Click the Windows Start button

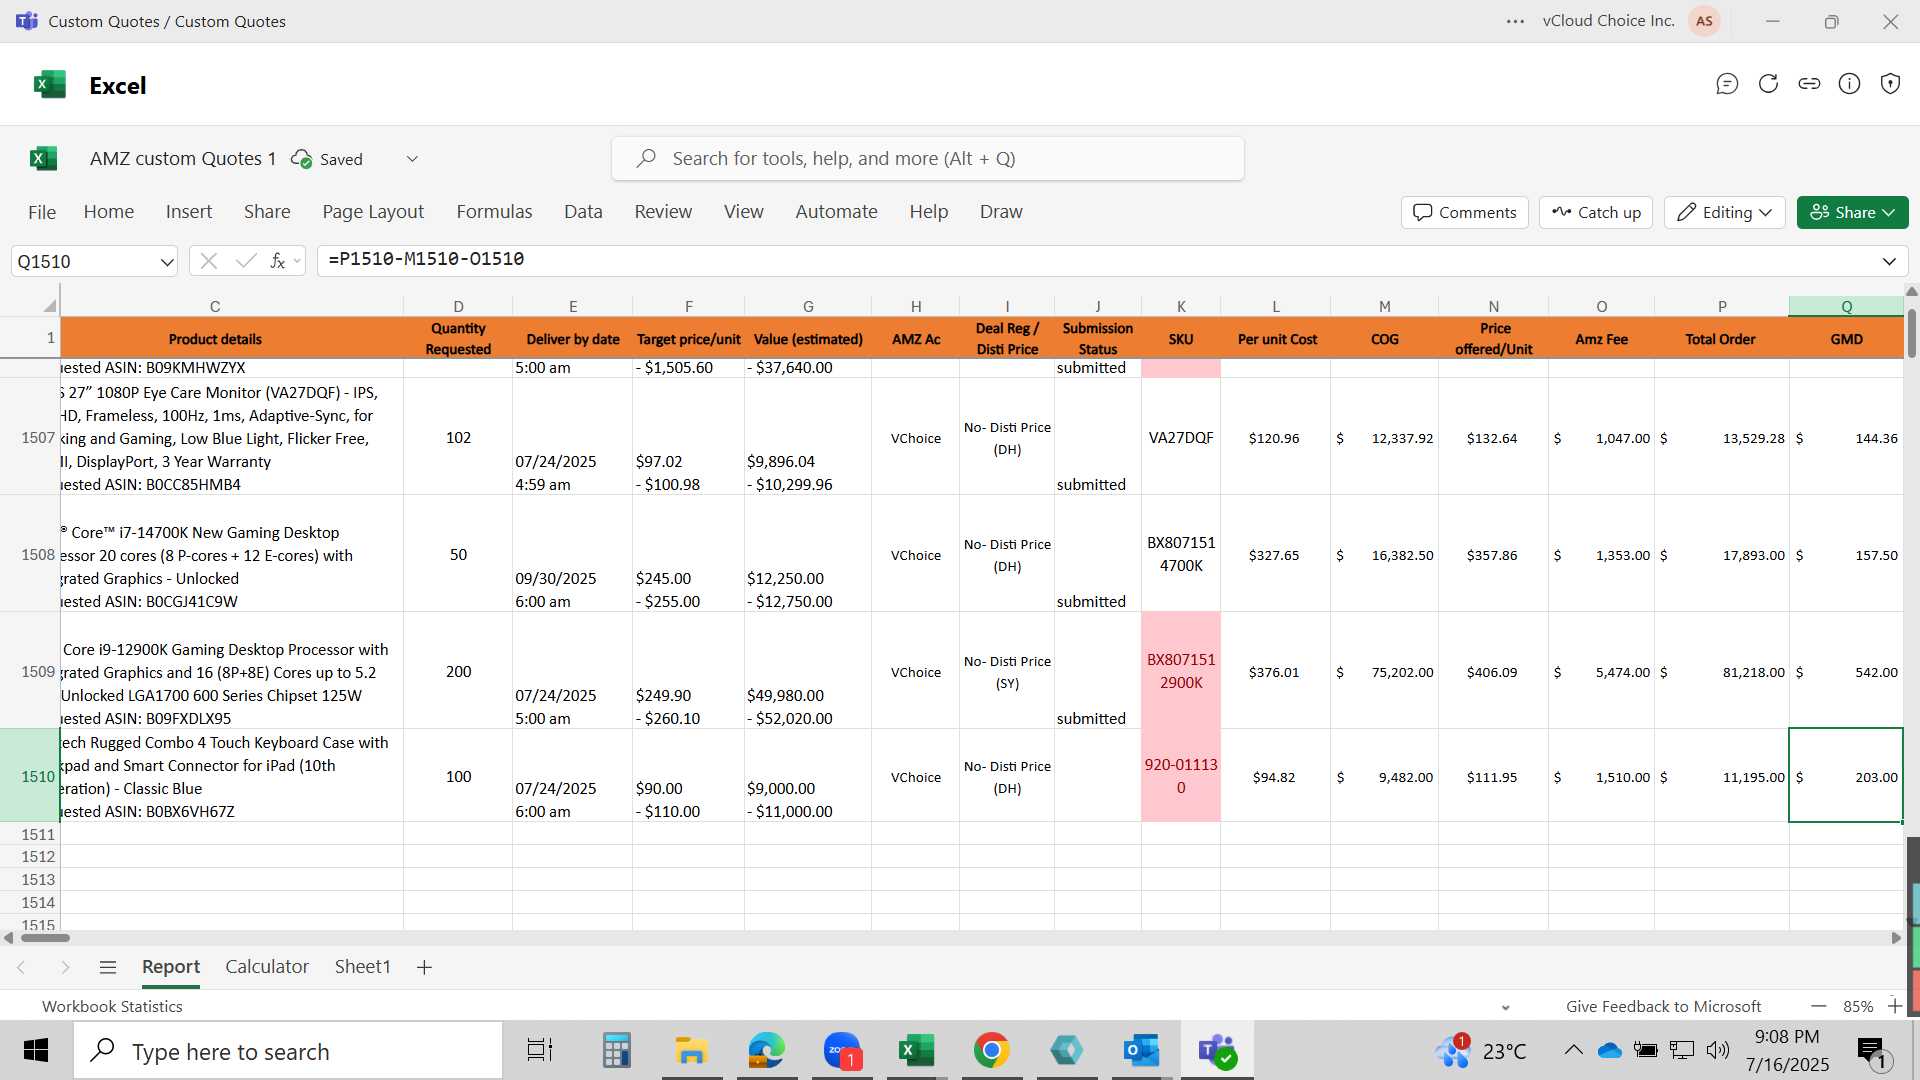[x=36, y=1051]
